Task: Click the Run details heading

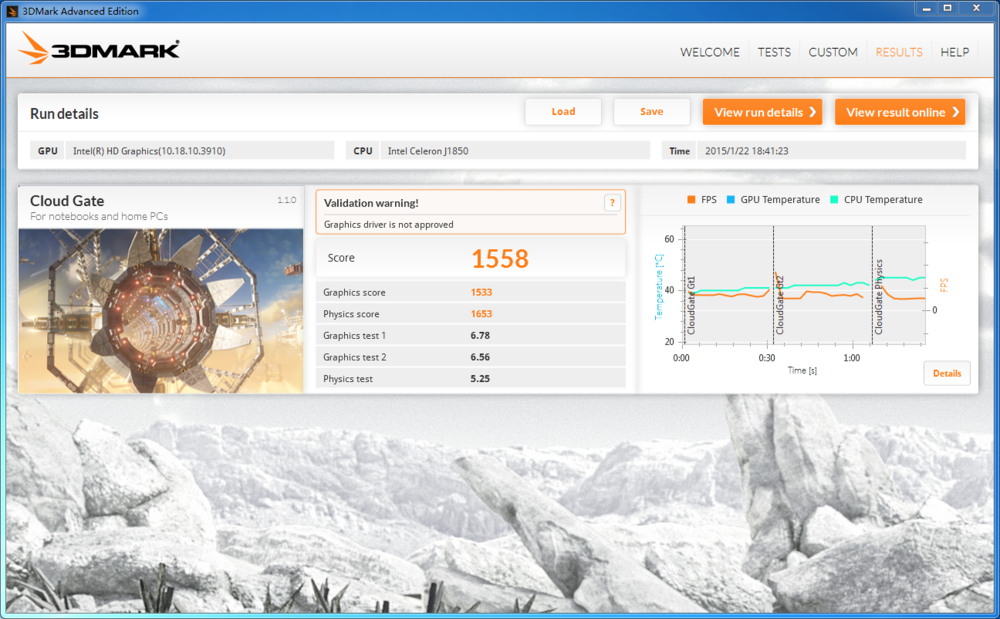Action: (64, 114)
